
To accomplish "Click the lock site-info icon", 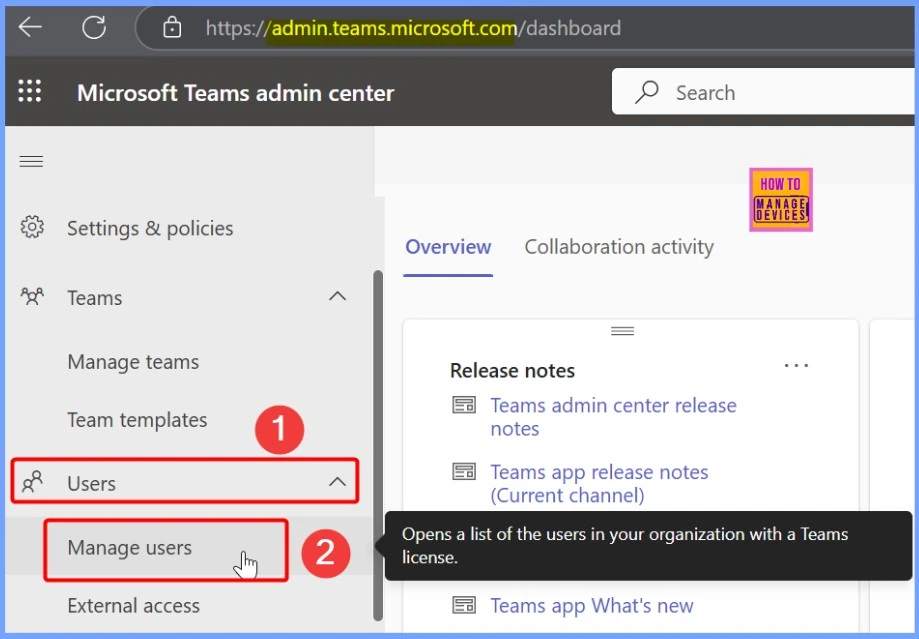I will pos(172,27).
